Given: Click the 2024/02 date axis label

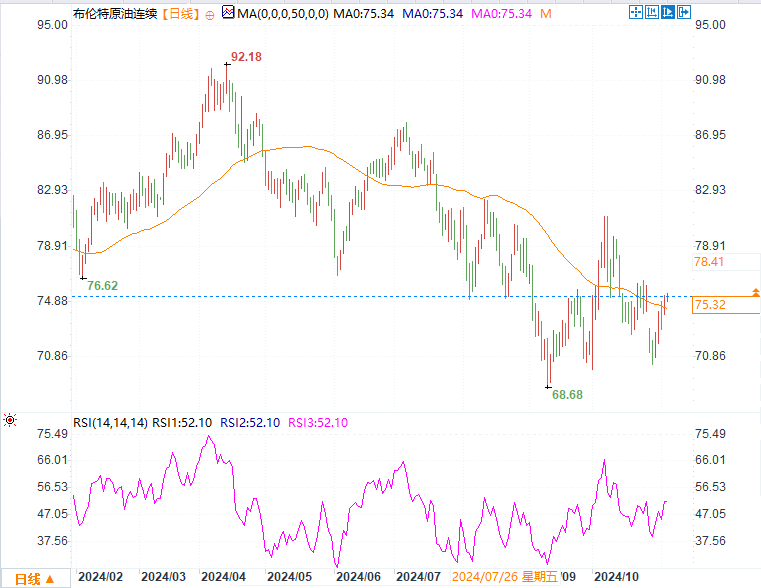Looking at the screenshot, I should coord(100,577).
